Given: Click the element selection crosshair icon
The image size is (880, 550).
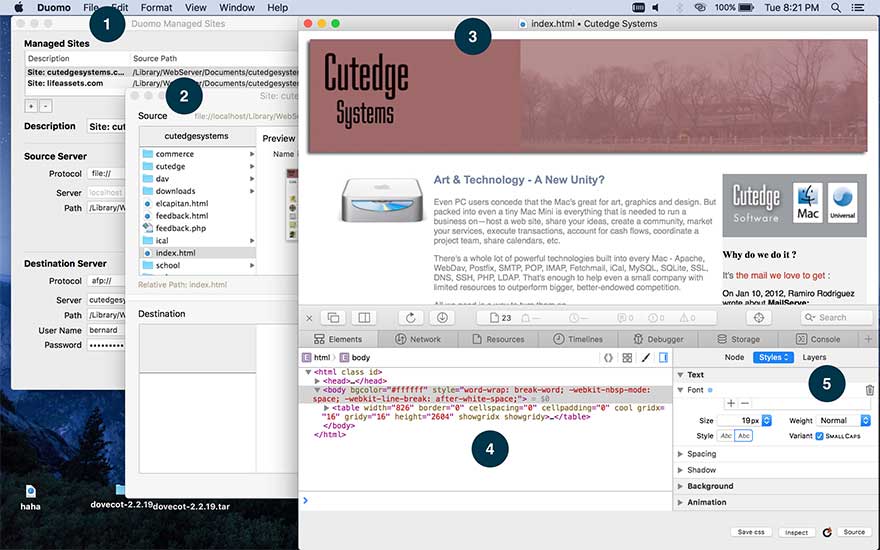Looking at the screenshot, I should click(758, 317).
